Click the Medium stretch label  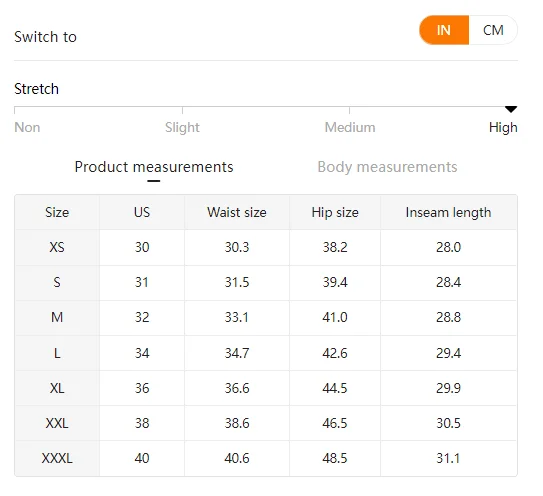[350, 127]
